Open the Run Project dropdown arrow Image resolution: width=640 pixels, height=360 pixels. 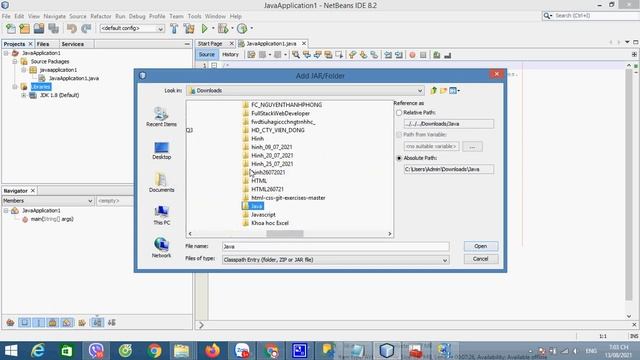pos(213,29)
